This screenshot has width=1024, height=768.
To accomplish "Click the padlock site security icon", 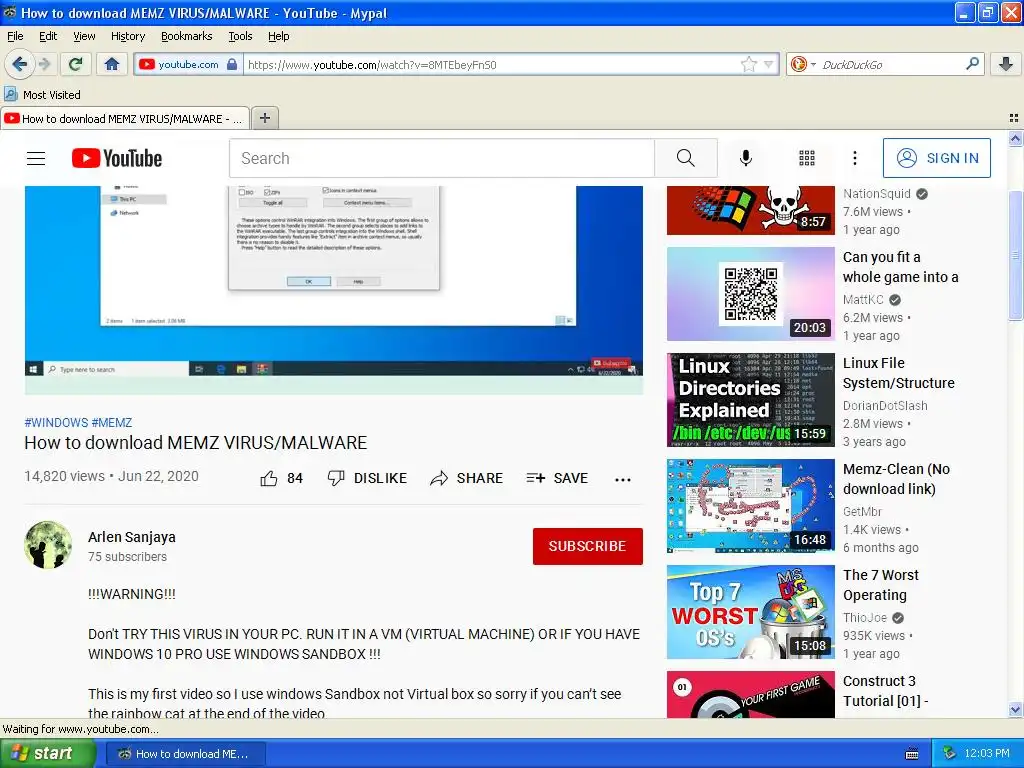I will [232, 64].
